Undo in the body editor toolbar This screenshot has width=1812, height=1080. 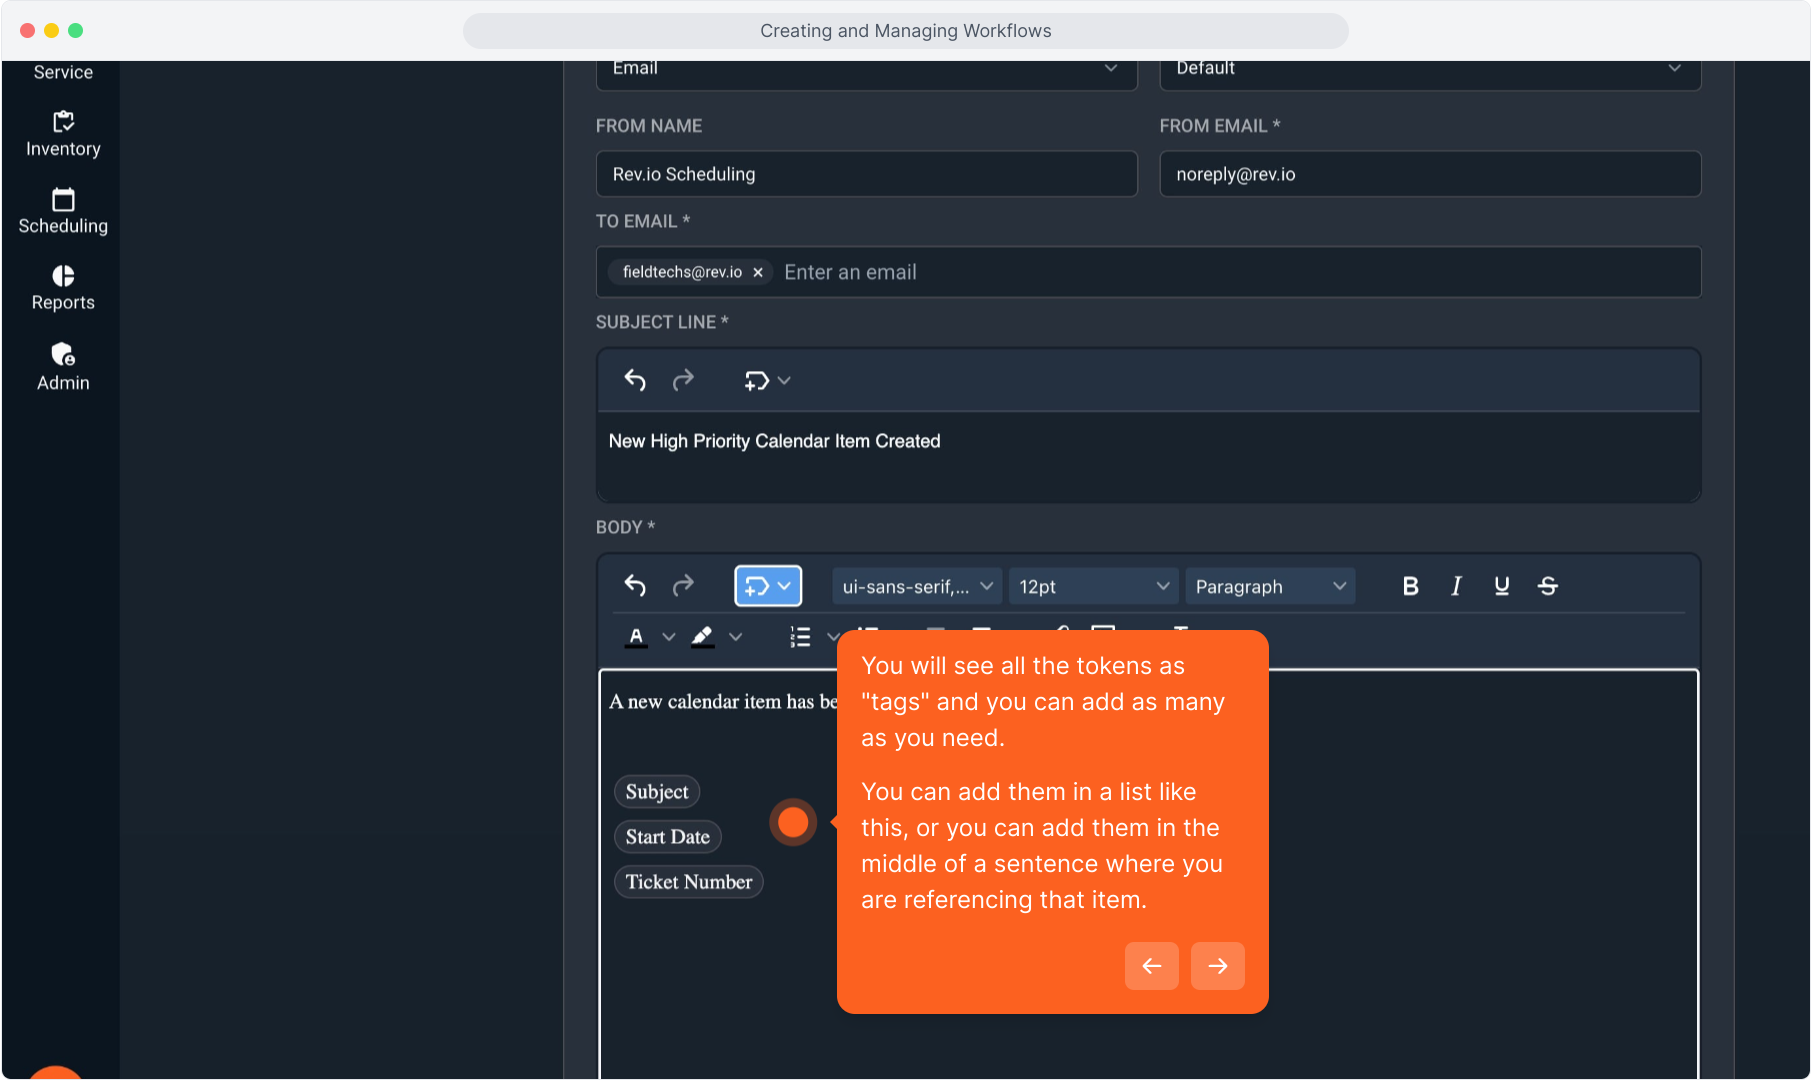coord(635,586)
